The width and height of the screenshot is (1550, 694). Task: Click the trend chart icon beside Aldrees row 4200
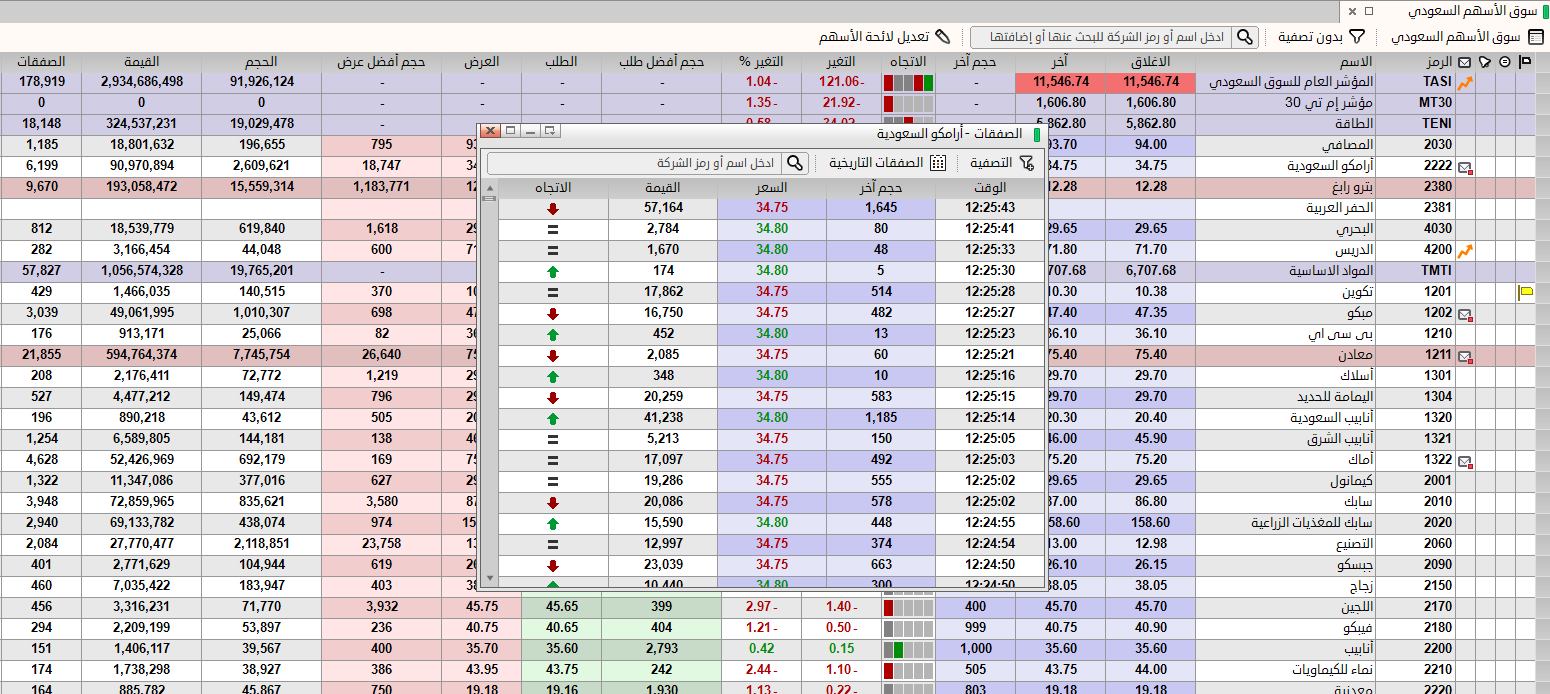pyautogui.click(x=1464, y=249)
